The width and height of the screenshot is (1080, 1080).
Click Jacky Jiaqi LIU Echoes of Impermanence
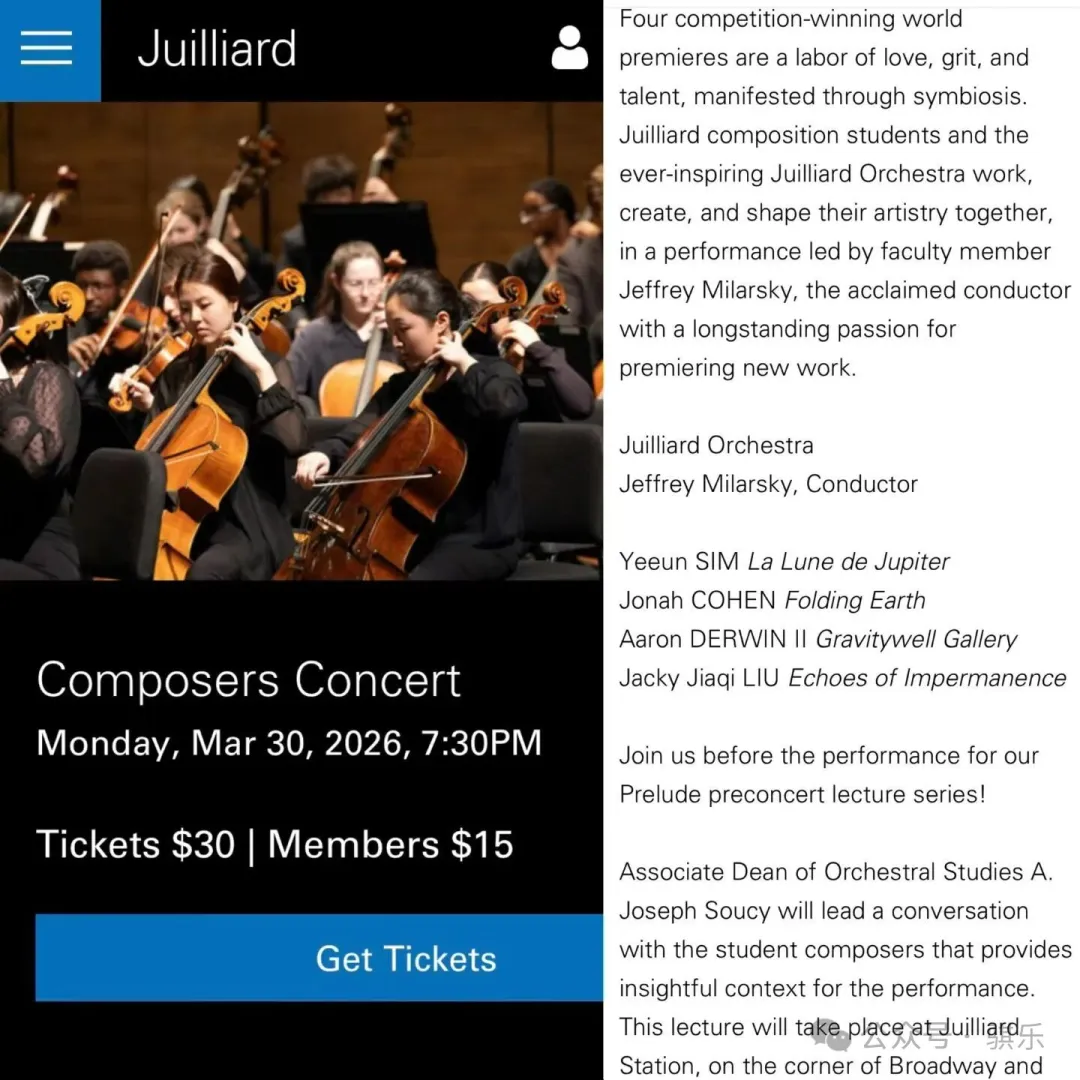click(x=842, y=678)
